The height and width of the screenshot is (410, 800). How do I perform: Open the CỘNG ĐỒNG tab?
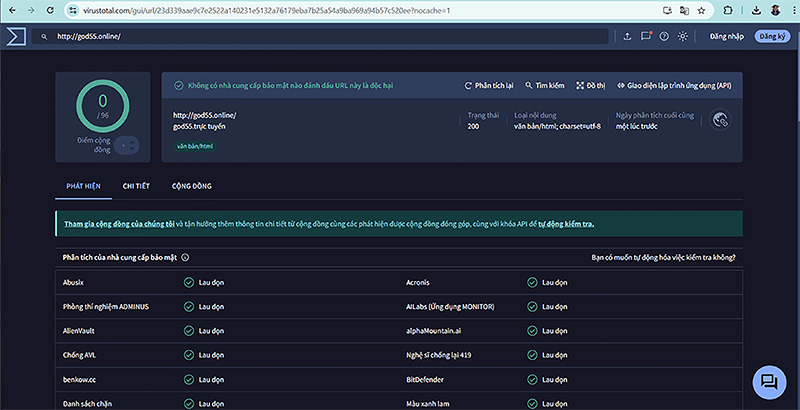coord(191,186)
